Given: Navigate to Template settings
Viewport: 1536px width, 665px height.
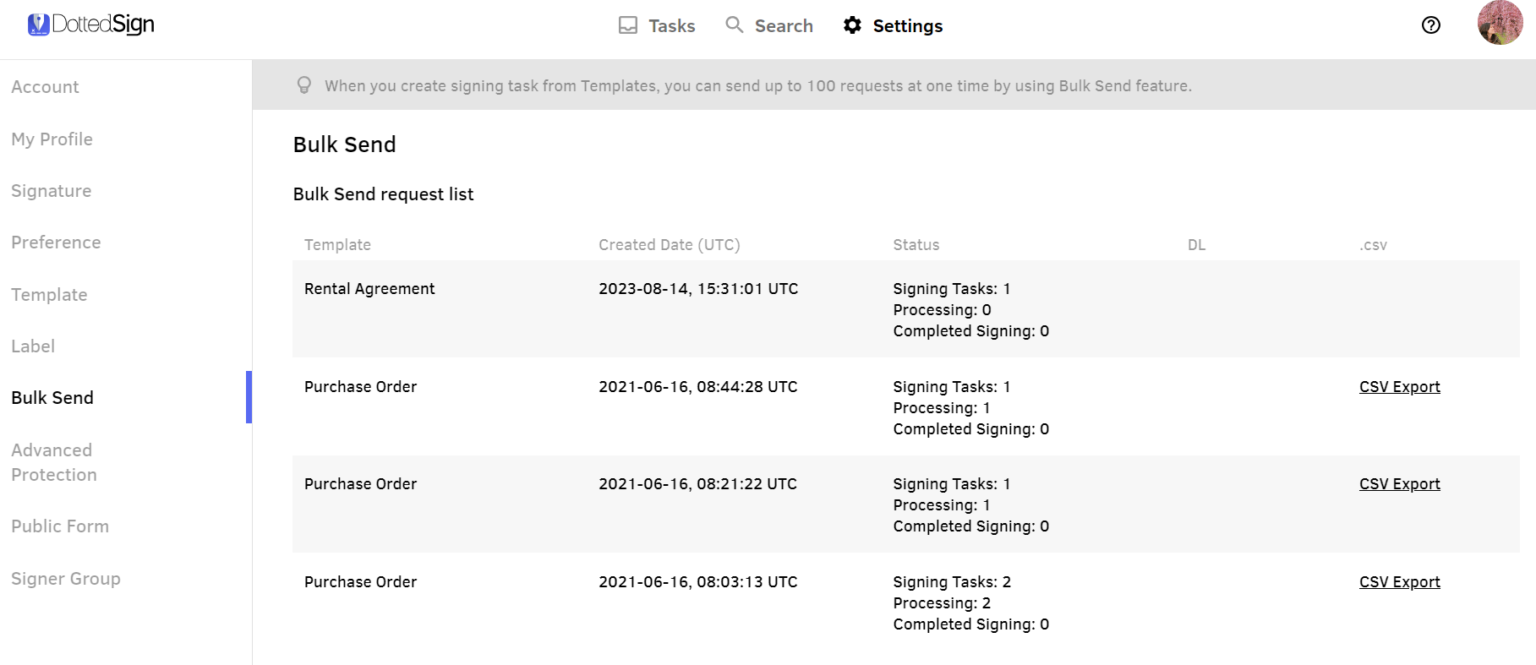Looking at the screenshot, I should [x=49, y=295].
